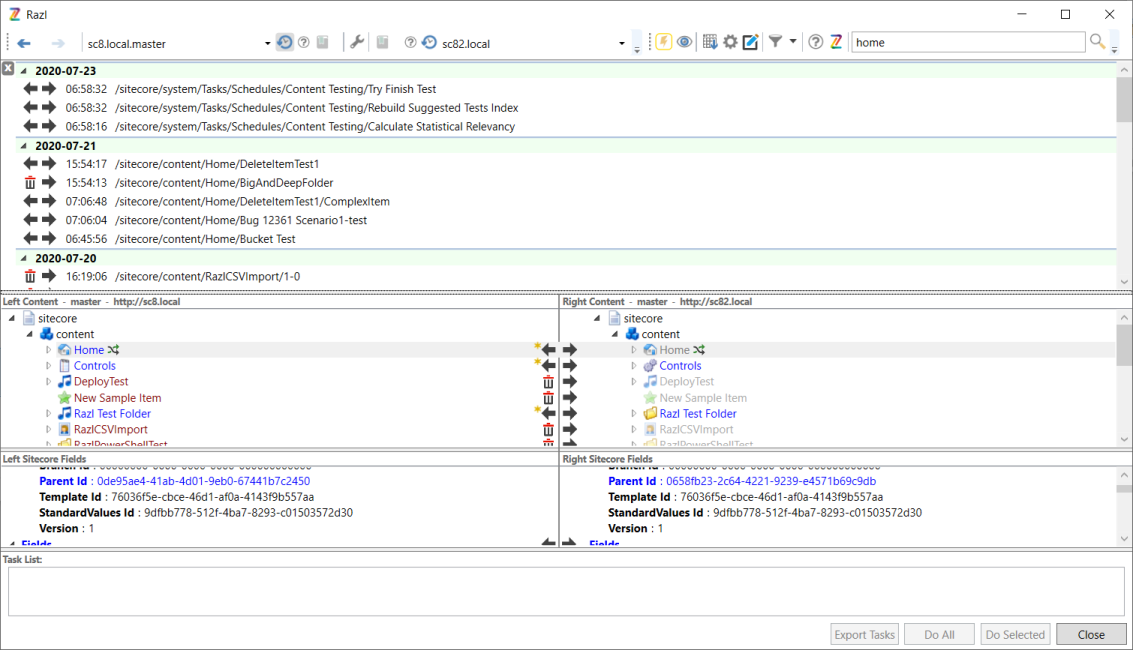
Task: Click the Do All button
Action: (x=939, y=634)
